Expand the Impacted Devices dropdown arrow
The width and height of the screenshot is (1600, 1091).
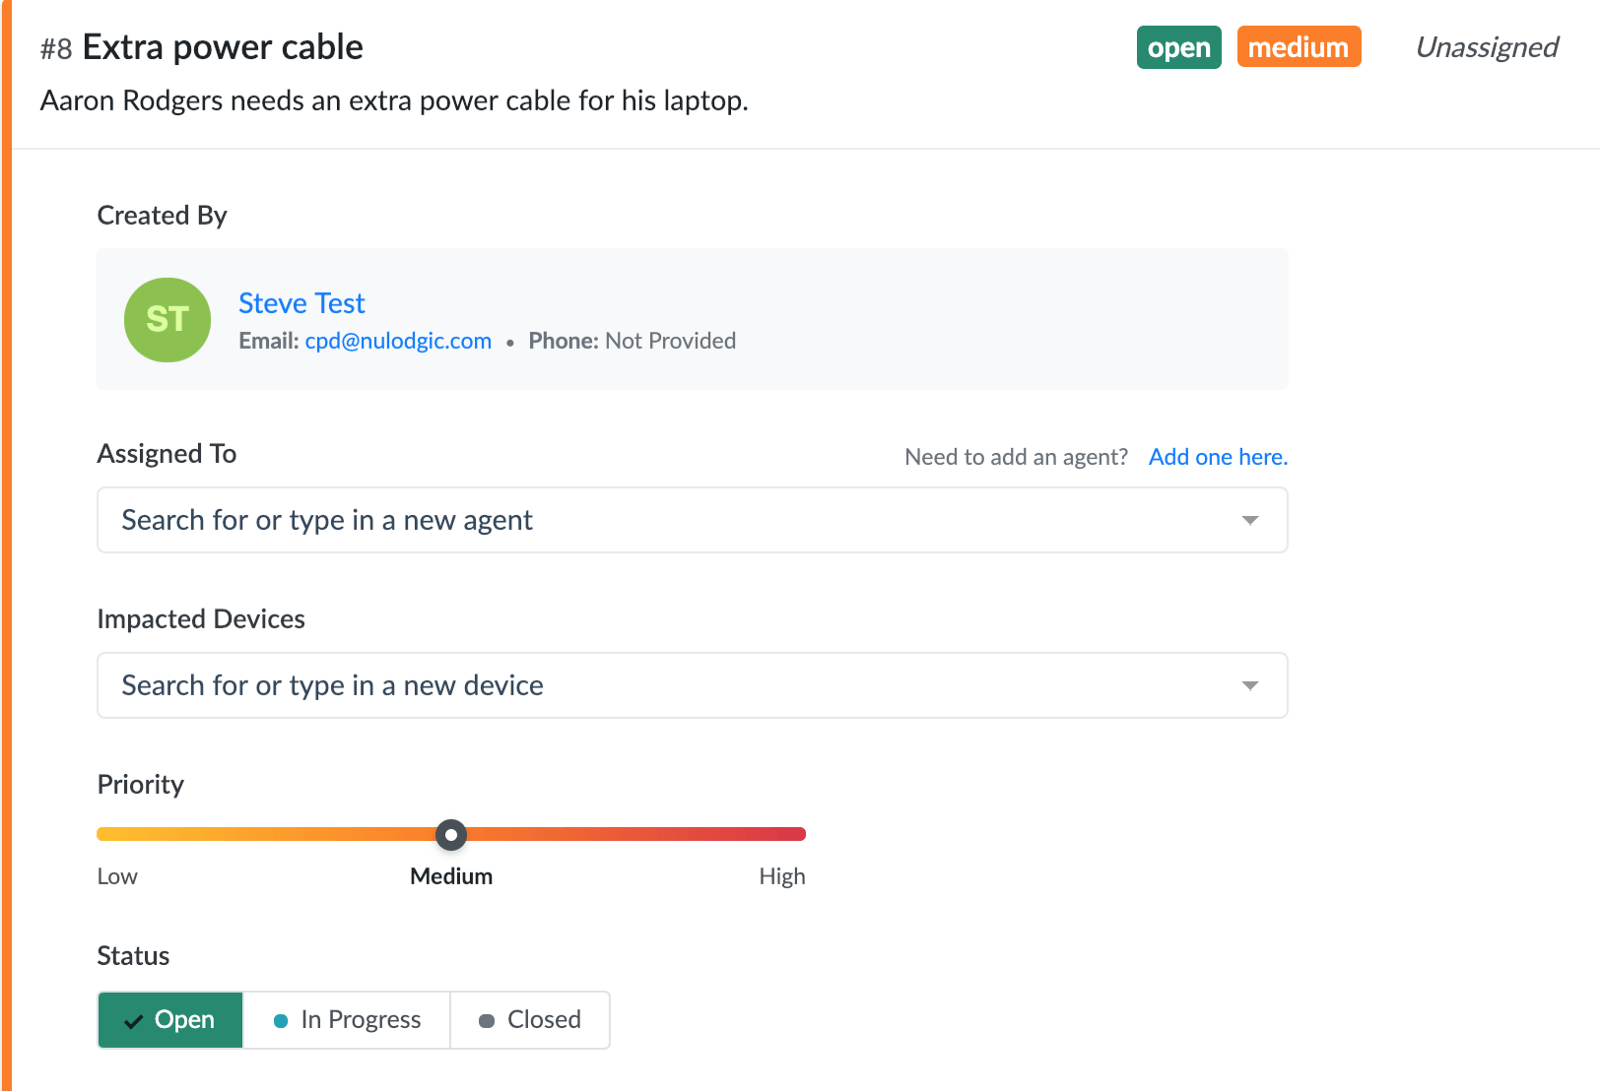[x=1250, y=685]
